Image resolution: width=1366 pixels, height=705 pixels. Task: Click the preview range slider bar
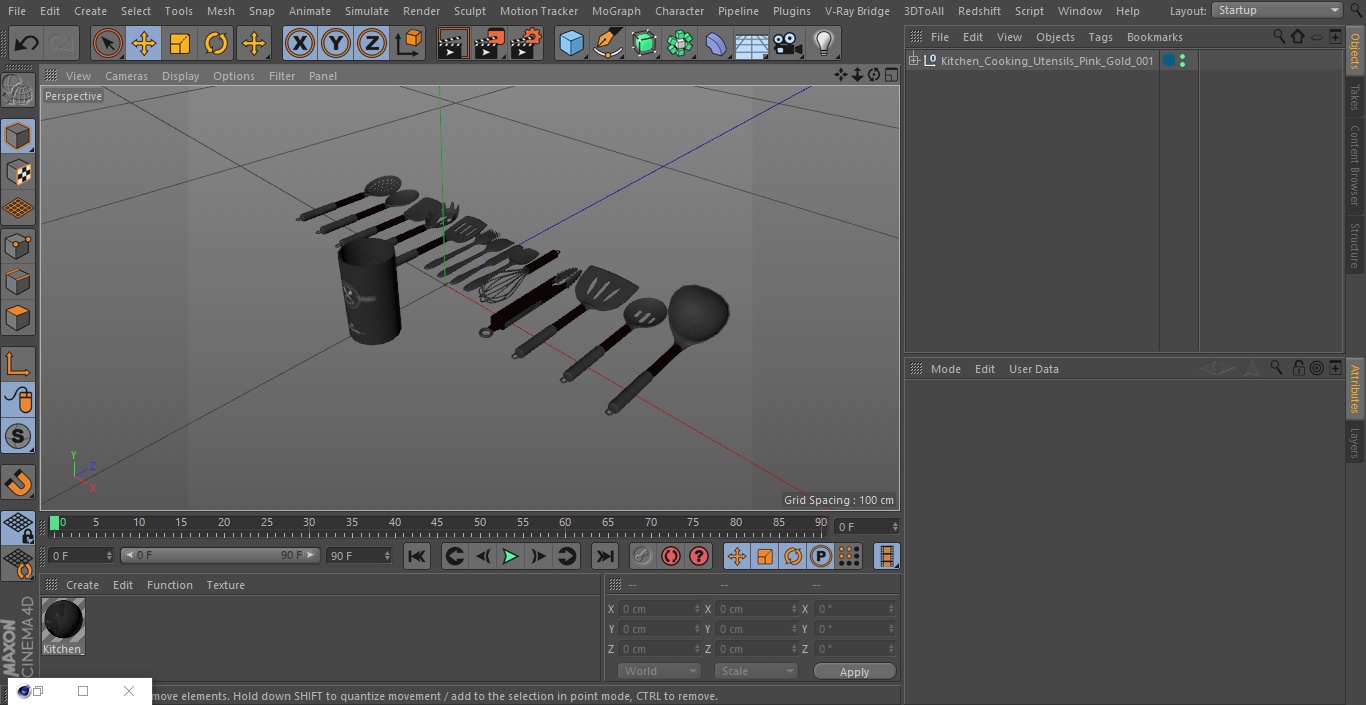click(x=220, y=555)
